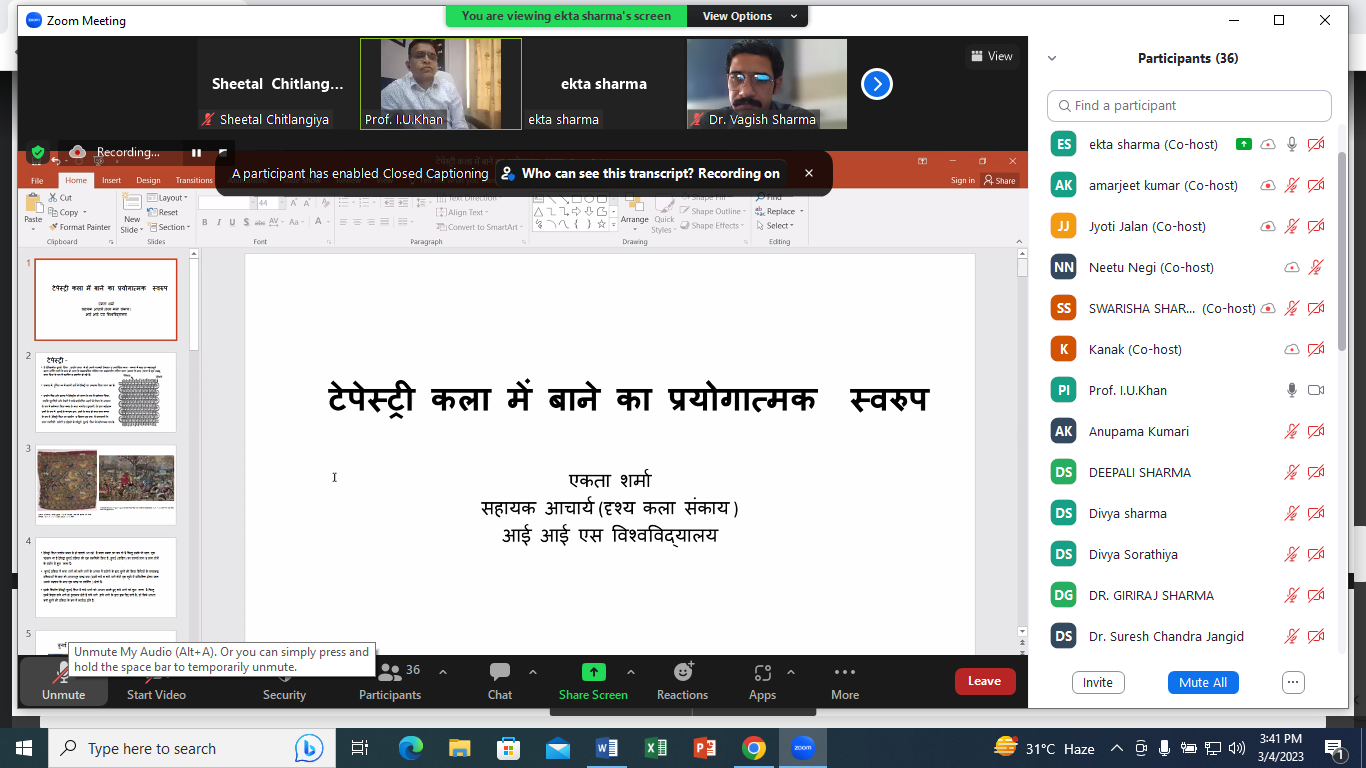1366x768 pixels.
Task: Type in Find a participant search field
Action: [1190, 106]
